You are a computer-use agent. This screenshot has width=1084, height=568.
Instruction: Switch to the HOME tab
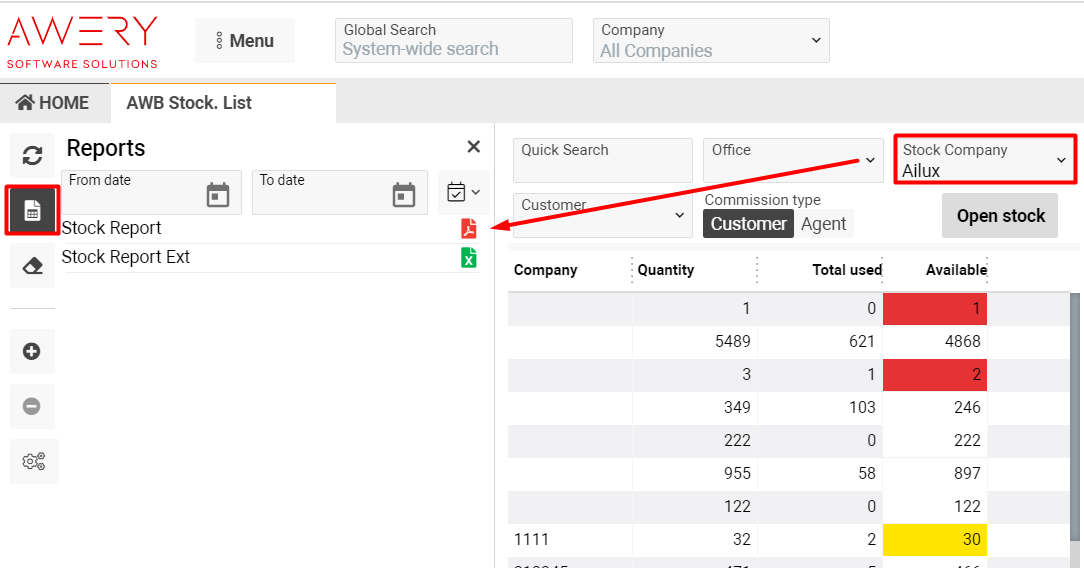point(53,103)
